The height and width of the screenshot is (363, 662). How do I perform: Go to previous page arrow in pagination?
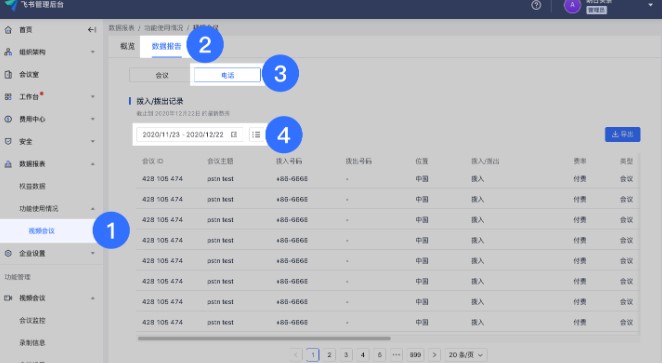pos(296,355)
